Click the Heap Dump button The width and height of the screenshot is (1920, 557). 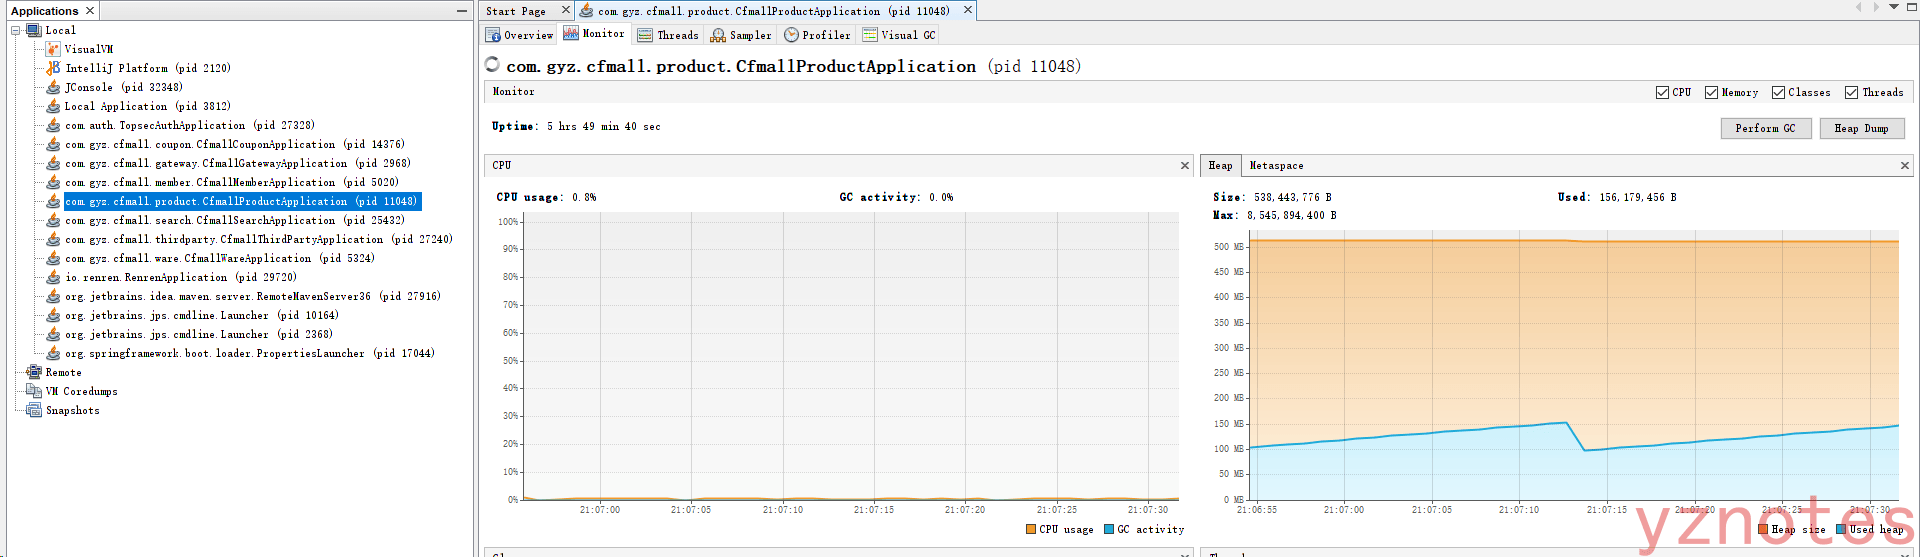(1861, 128)
